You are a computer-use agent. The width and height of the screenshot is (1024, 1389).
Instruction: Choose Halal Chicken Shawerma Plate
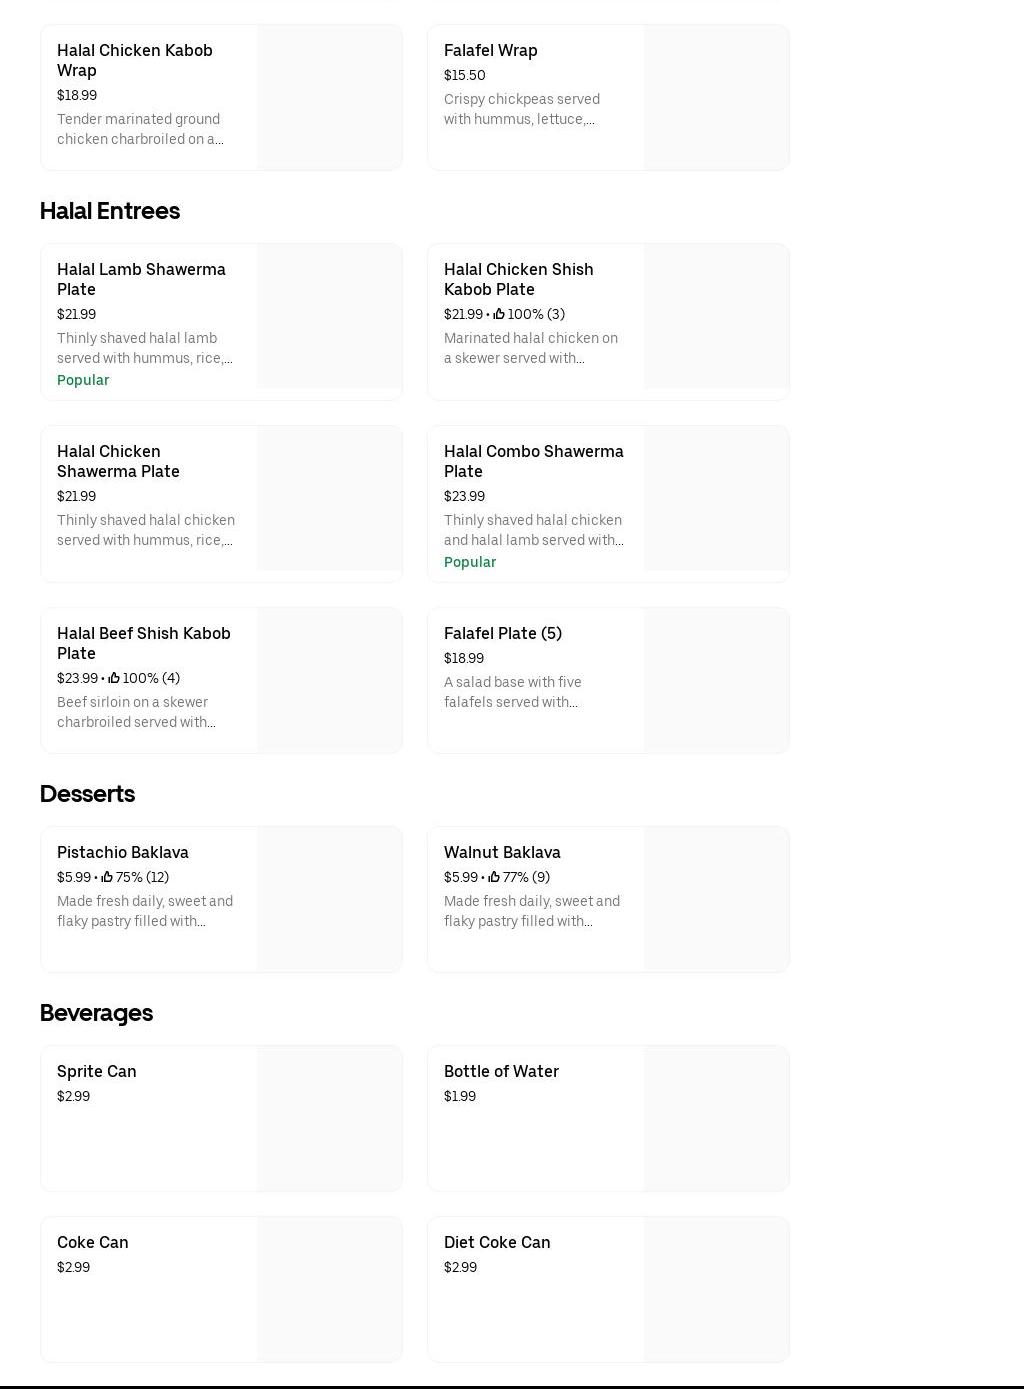[118, 461]
